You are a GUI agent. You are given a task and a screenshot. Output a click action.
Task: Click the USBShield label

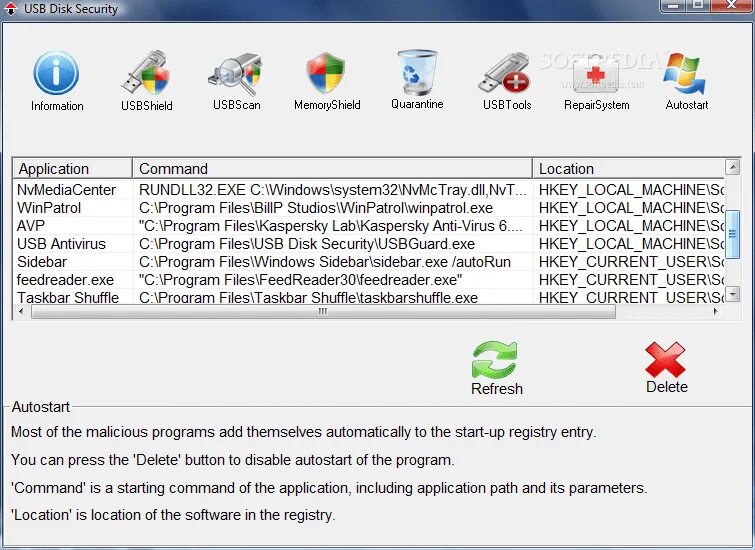click(146, 105)
